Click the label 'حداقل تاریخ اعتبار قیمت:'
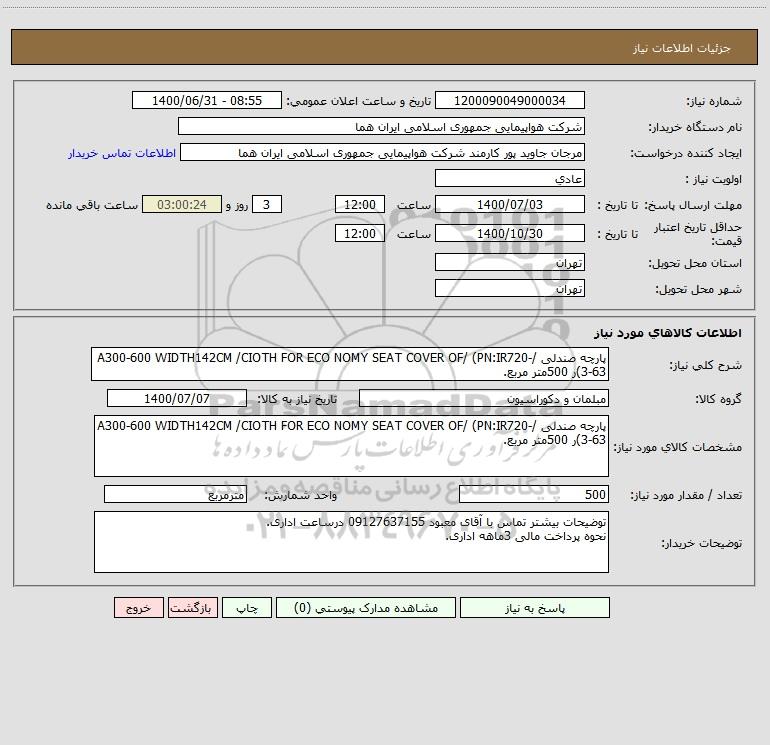 [697, 234]
